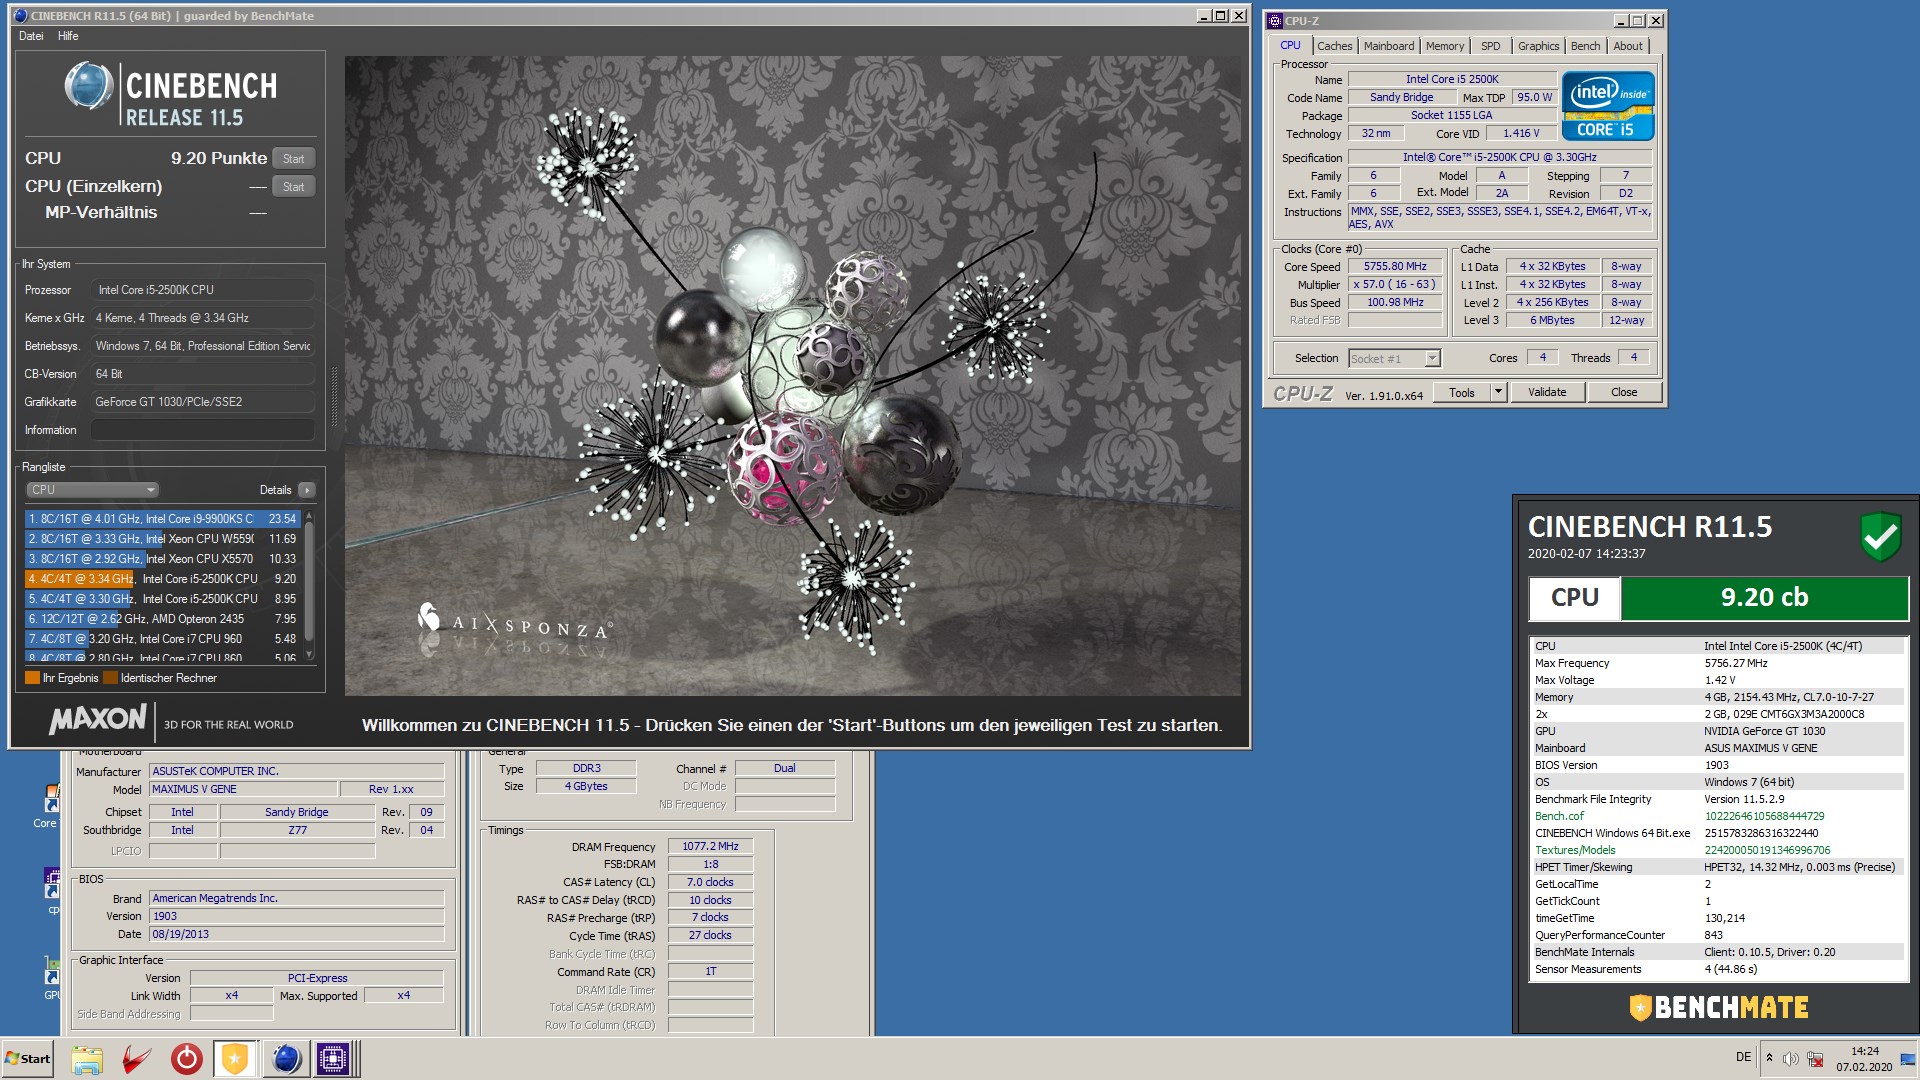This screenshot has height=1080, width=1920.
Task: Switch to CPU-Z chip taskbar icon
Action: 333,1059
